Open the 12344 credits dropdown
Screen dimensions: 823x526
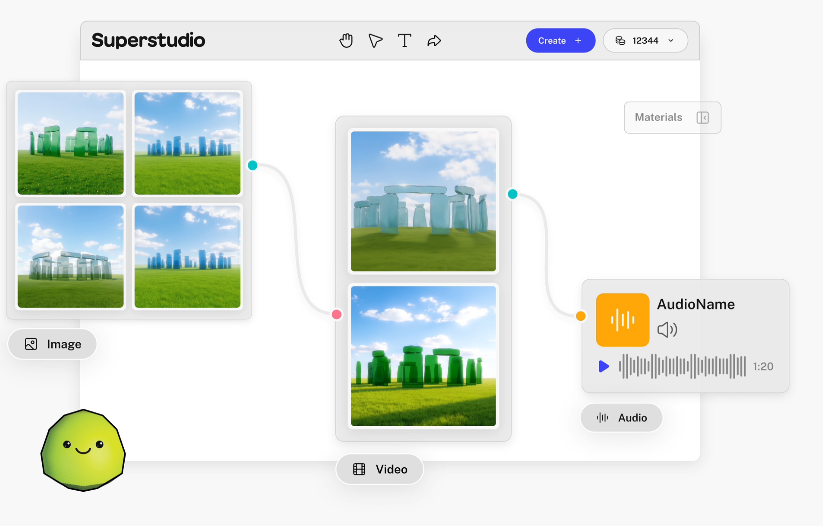(645, 40)
